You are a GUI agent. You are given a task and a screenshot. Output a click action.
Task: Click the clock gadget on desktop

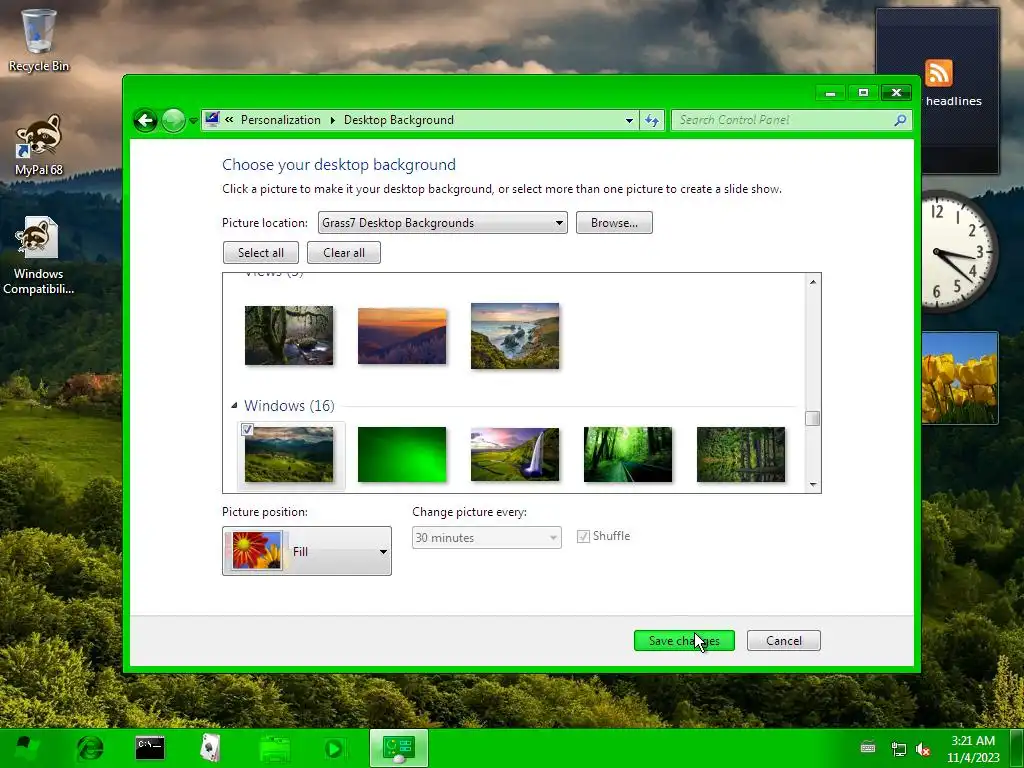click(x=959, y=251)
